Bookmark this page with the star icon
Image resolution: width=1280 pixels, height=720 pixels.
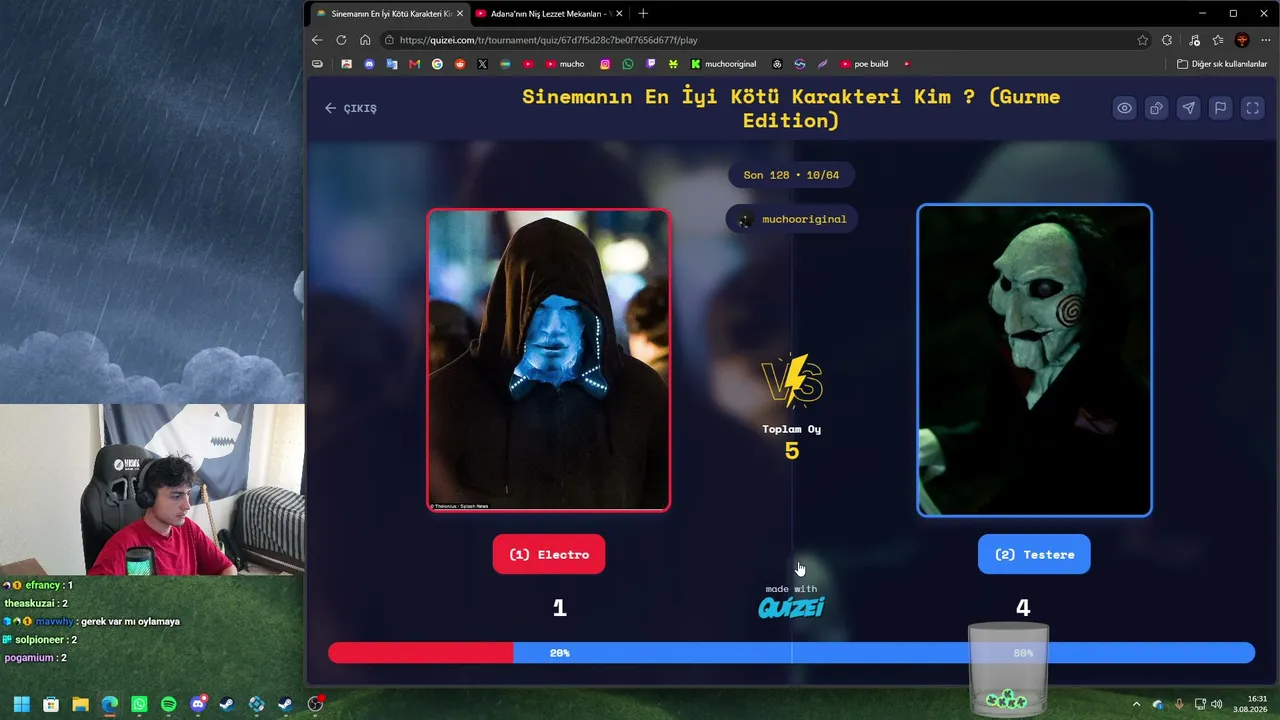[x=1143, y=40]
